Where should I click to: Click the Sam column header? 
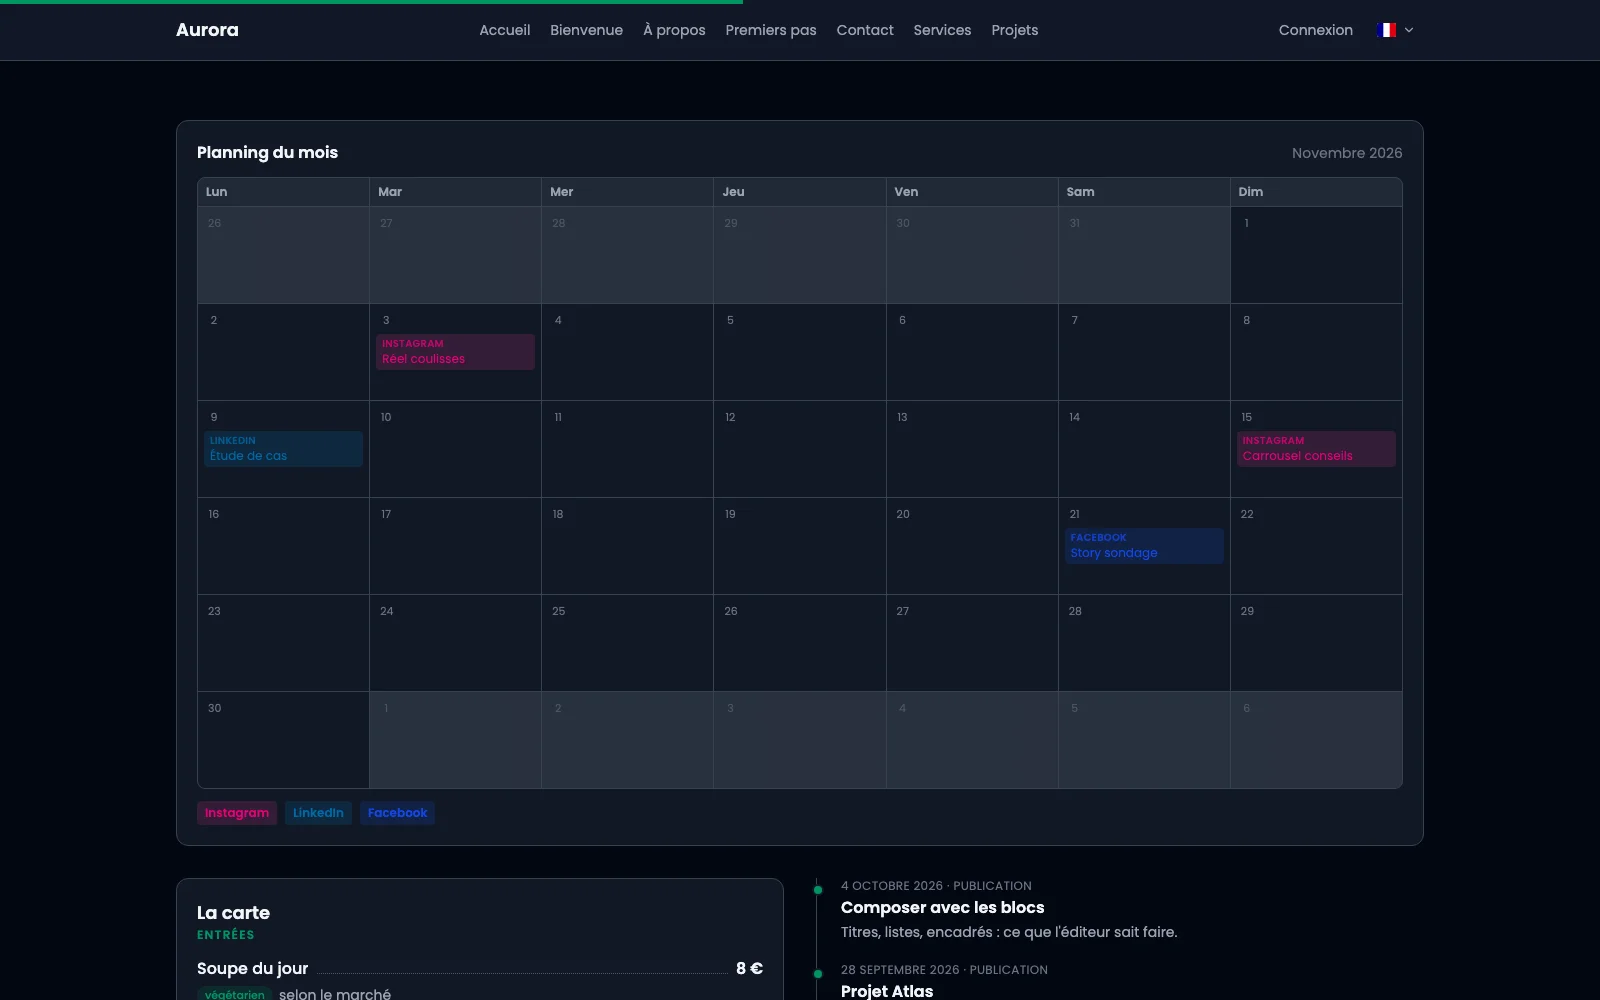click(x=1144, y=192)
